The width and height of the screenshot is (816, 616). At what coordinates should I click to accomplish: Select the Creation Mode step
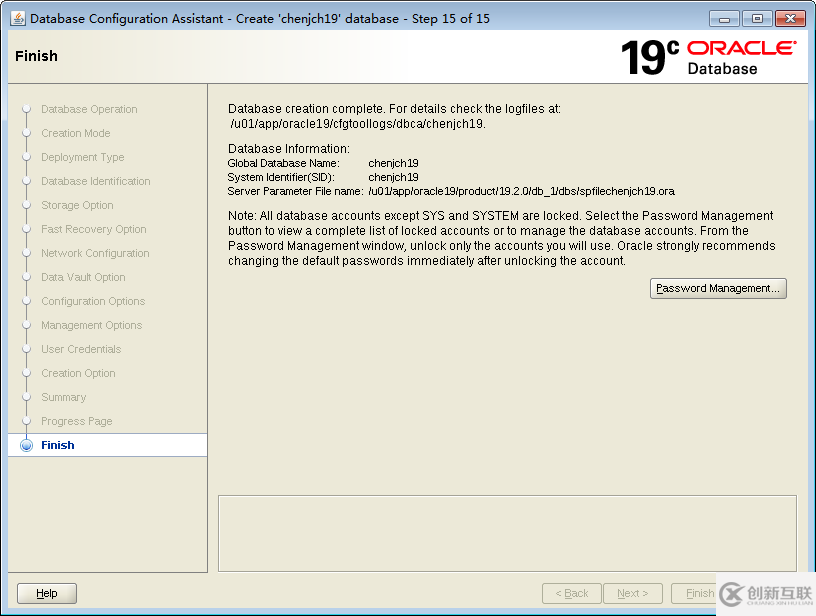pyautogui.click(x=75, y=133)
